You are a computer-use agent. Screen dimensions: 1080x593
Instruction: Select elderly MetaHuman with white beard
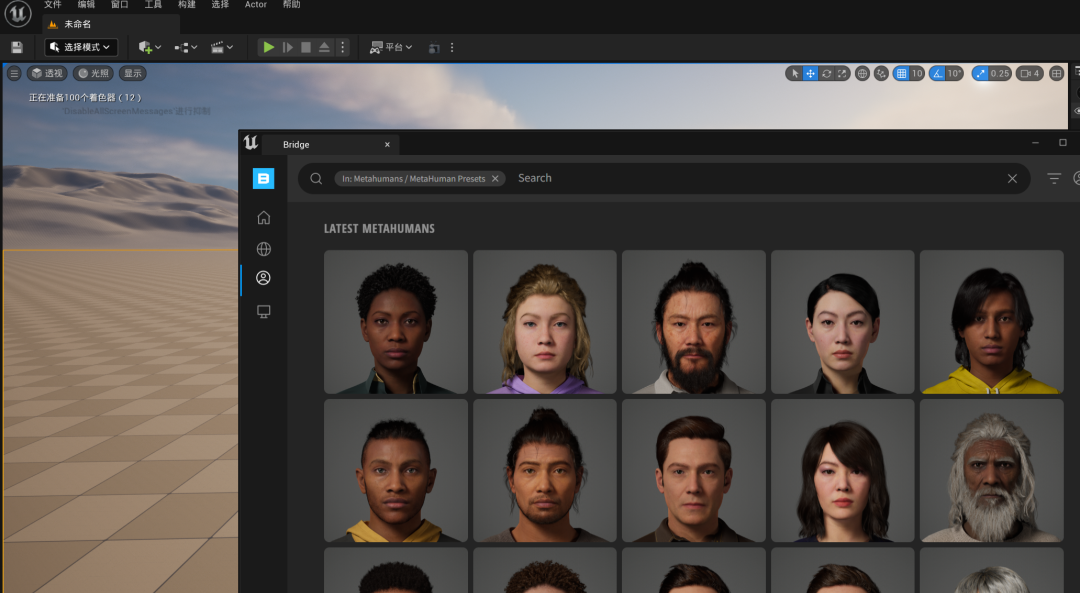(991, 470)
